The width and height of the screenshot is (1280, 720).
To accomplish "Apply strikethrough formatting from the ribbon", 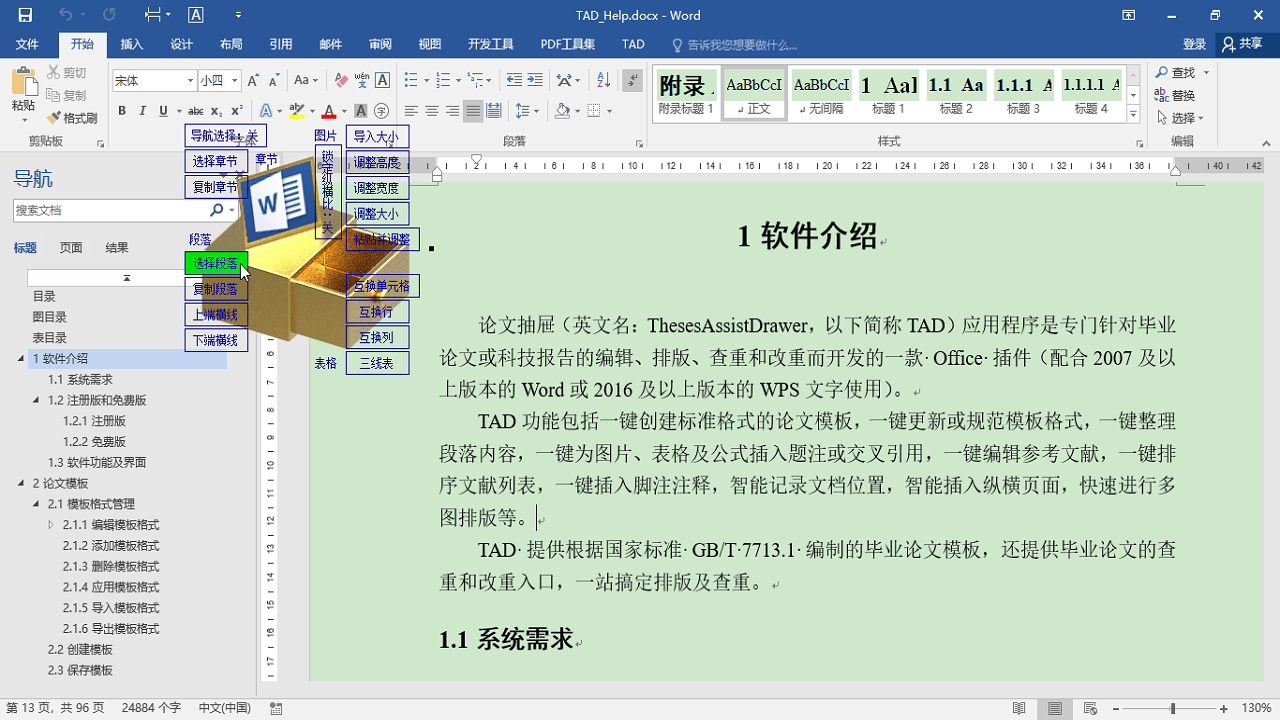I will coord(195,110).
